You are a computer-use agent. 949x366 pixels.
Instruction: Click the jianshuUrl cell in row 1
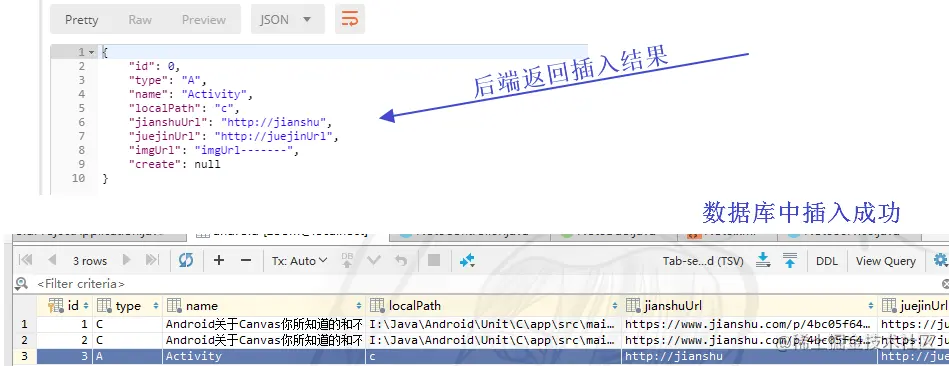(749, 324)
